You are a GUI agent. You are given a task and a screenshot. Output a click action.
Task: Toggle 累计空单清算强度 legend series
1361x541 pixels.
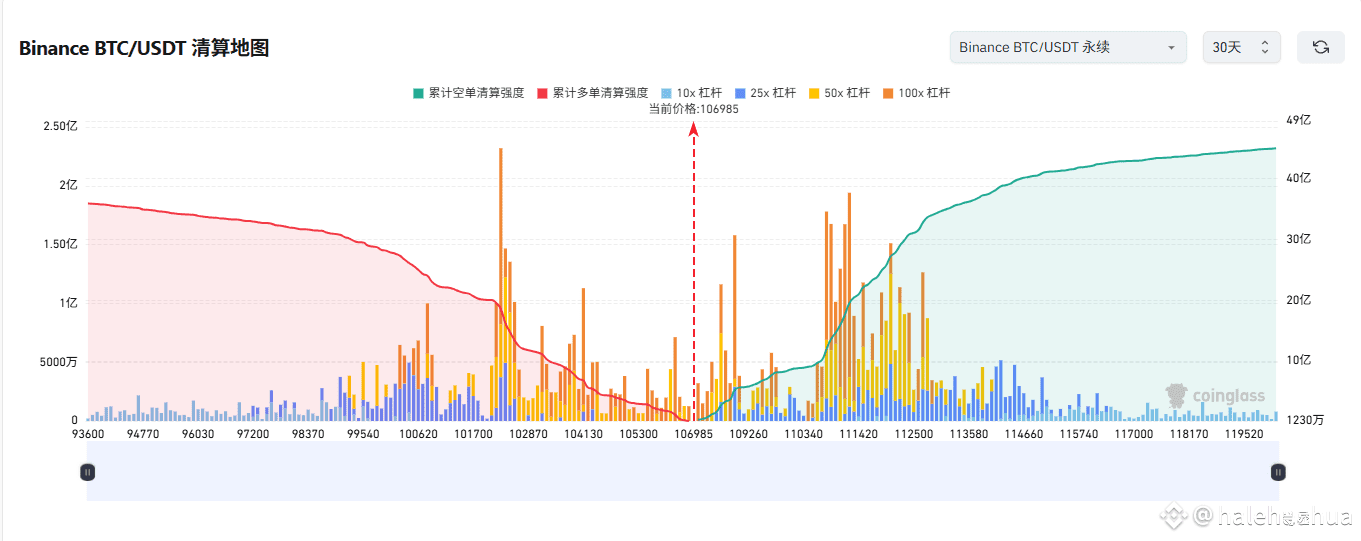(468, 93)
